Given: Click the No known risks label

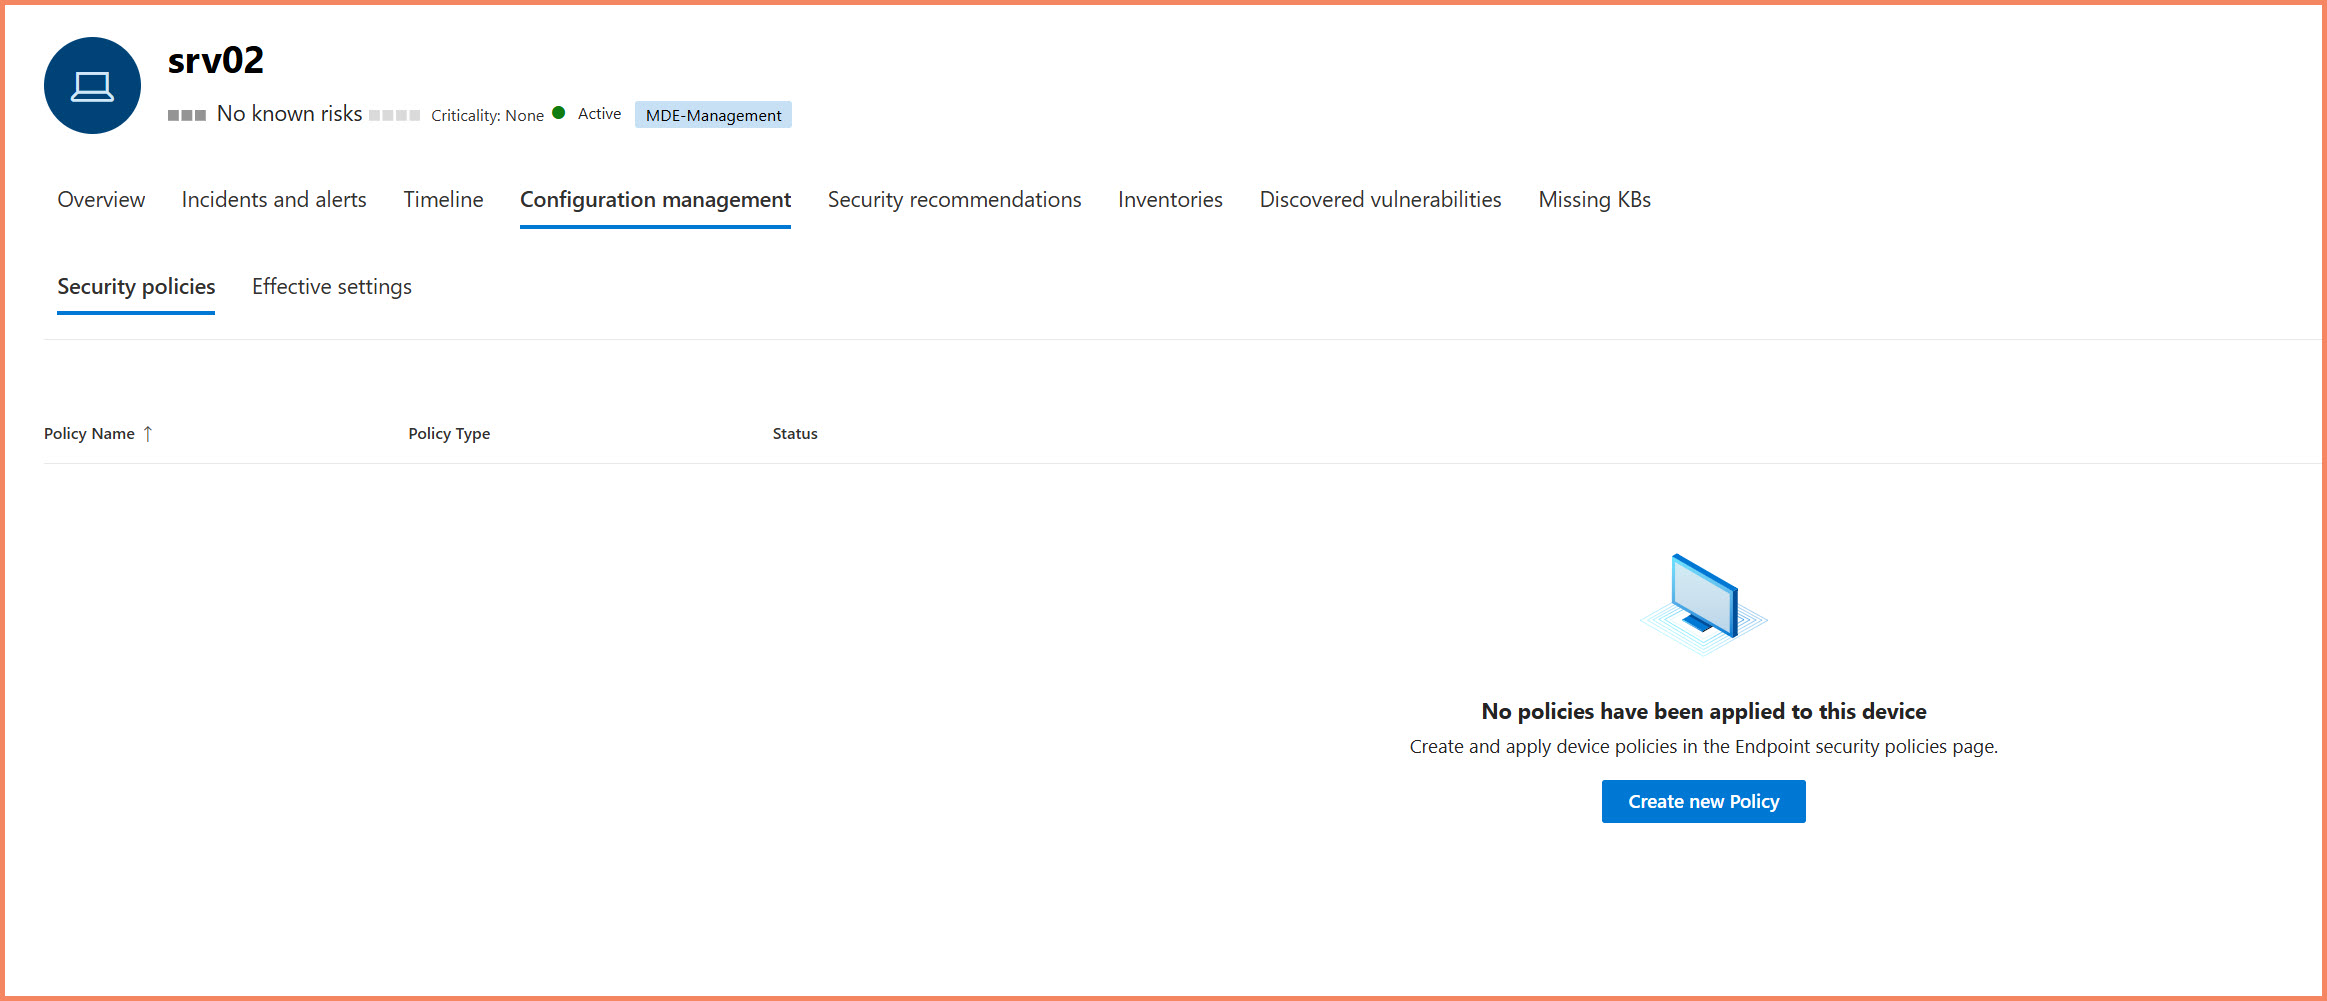Looking at the screenshot, I should pos(289,114).
